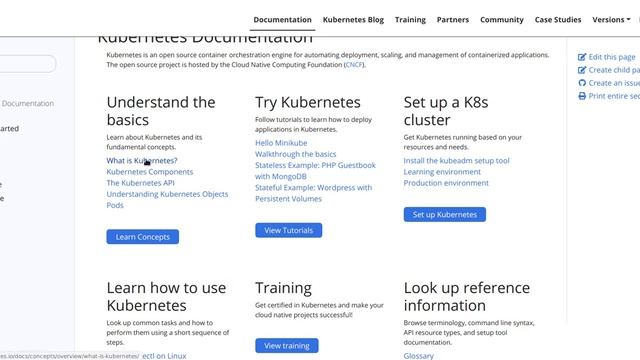Viewport: 640px width, 360px height.
Task: Open the Documentation nav tab
Action: pos(282,20)
